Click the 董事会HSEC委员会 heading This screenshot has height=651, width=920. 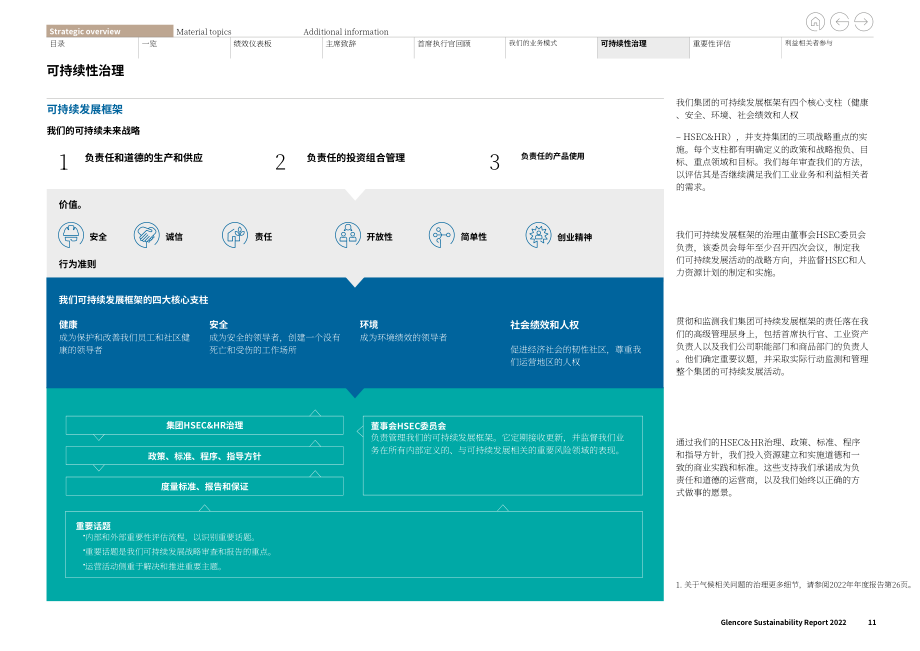click(x=408, y=426)
